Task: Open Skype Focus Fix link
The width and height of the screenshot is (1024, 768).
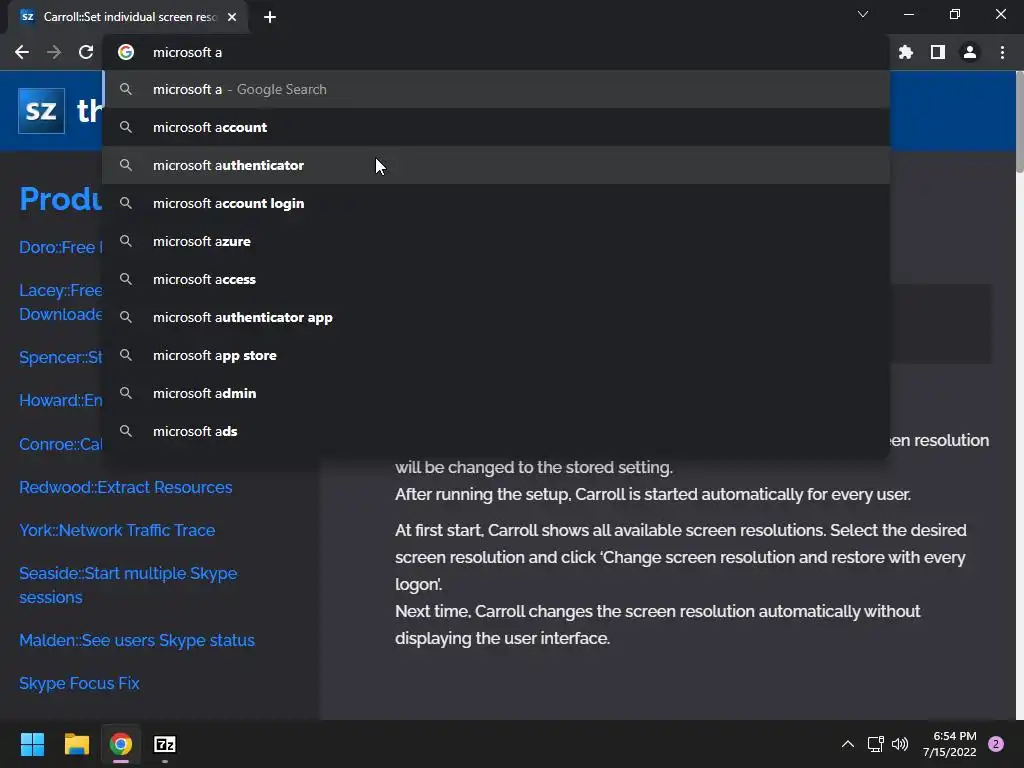Action: pyautogui.click(x=79, y=683)
